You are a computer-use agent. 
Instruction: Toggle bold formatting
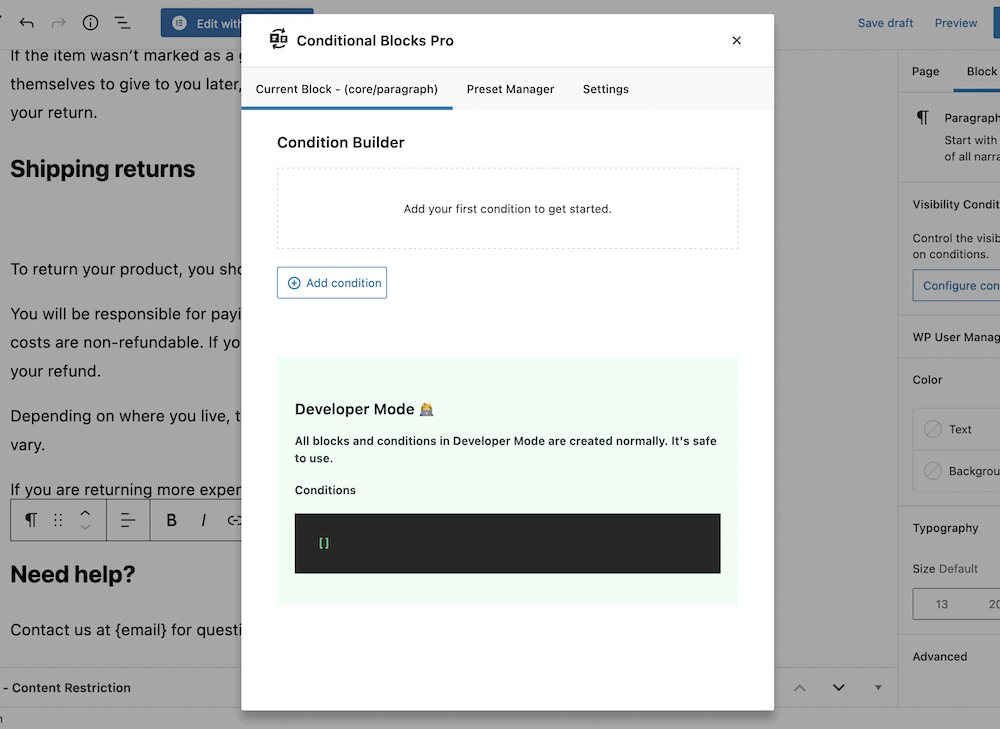coord(171,520)
